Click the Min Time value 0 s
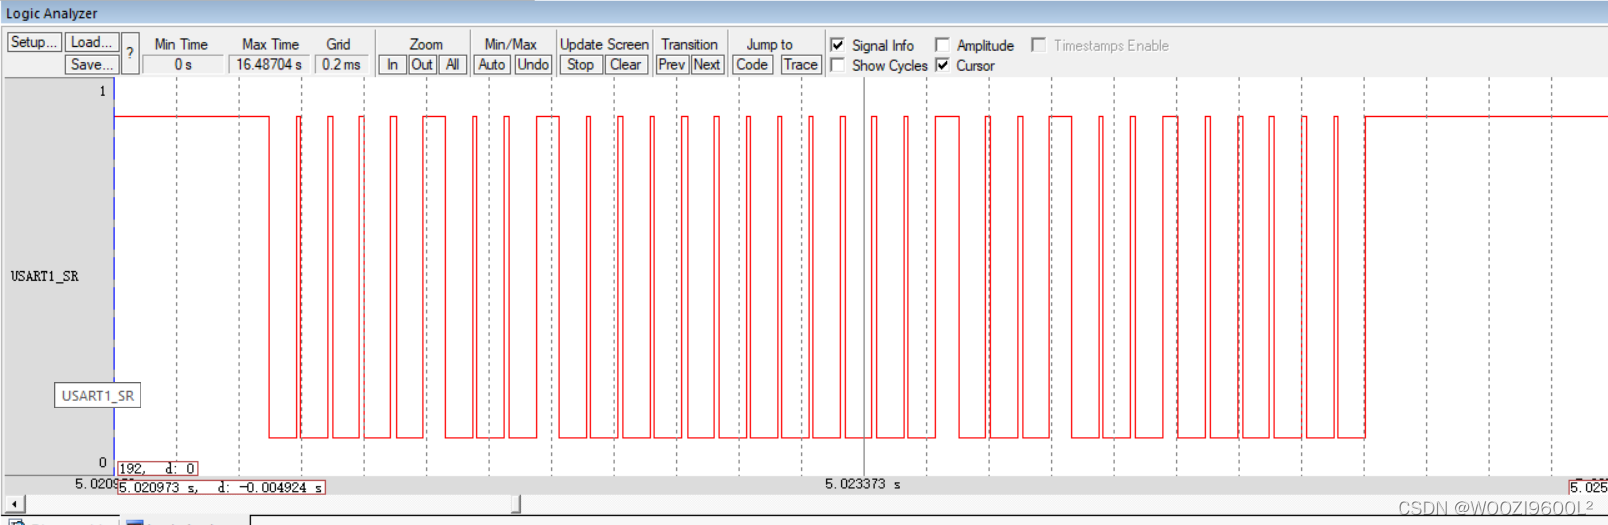The height and width of the screenshot is (525, 1608). (x=183, y=64)
